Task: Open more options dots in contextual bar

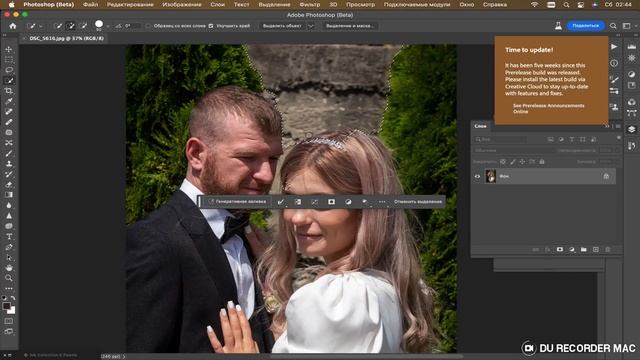Action: (x=382, y=202)
